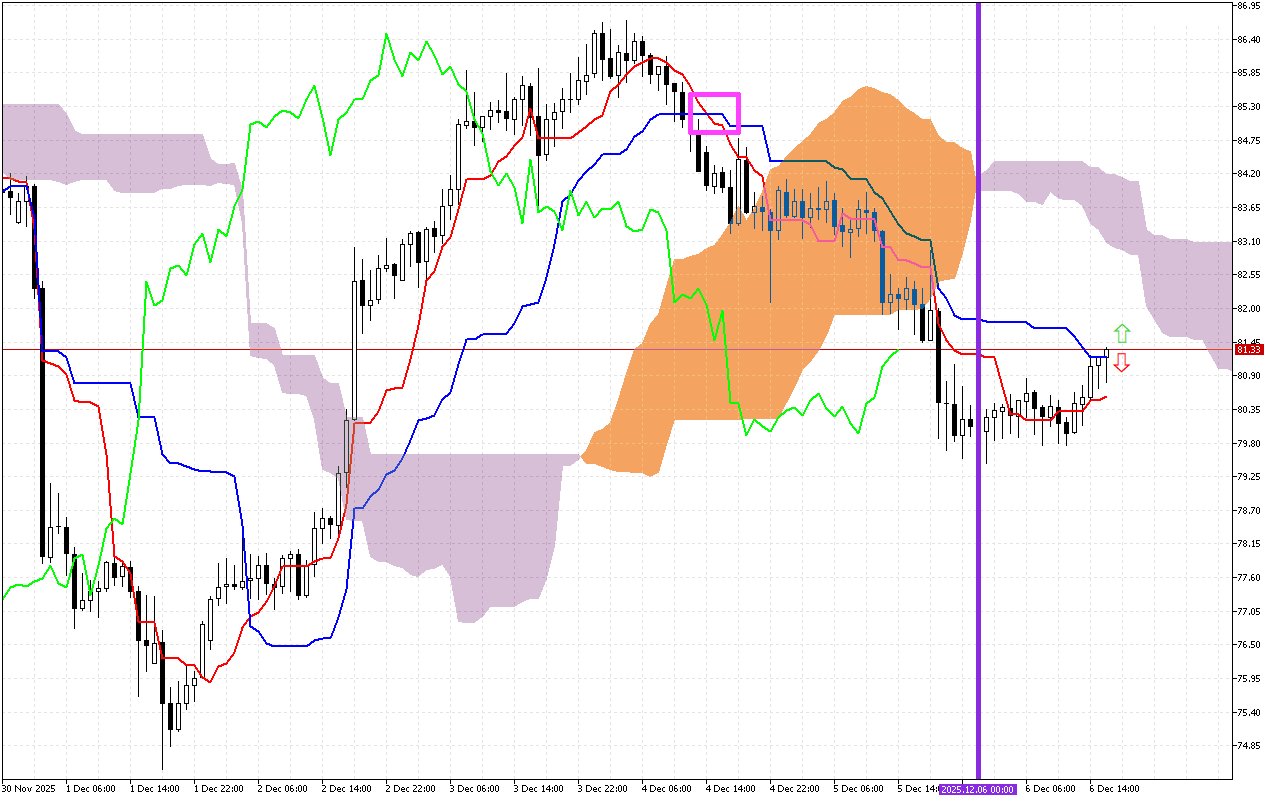Viewport: 1280px width, 800px height.
Task: Click the 1 Dec 14:00 time label
Action: (154, 789)
